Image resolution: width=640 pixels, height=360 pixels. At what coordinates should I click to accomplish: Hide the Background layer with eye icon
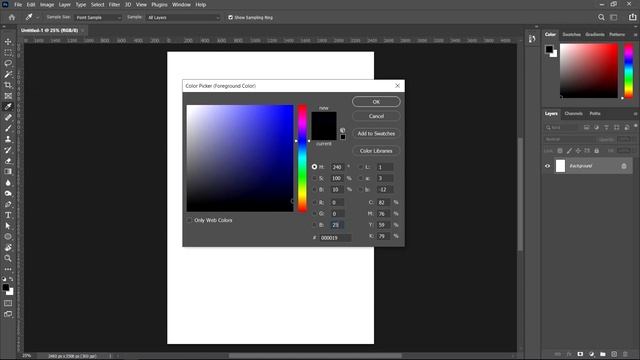(548, 166)
